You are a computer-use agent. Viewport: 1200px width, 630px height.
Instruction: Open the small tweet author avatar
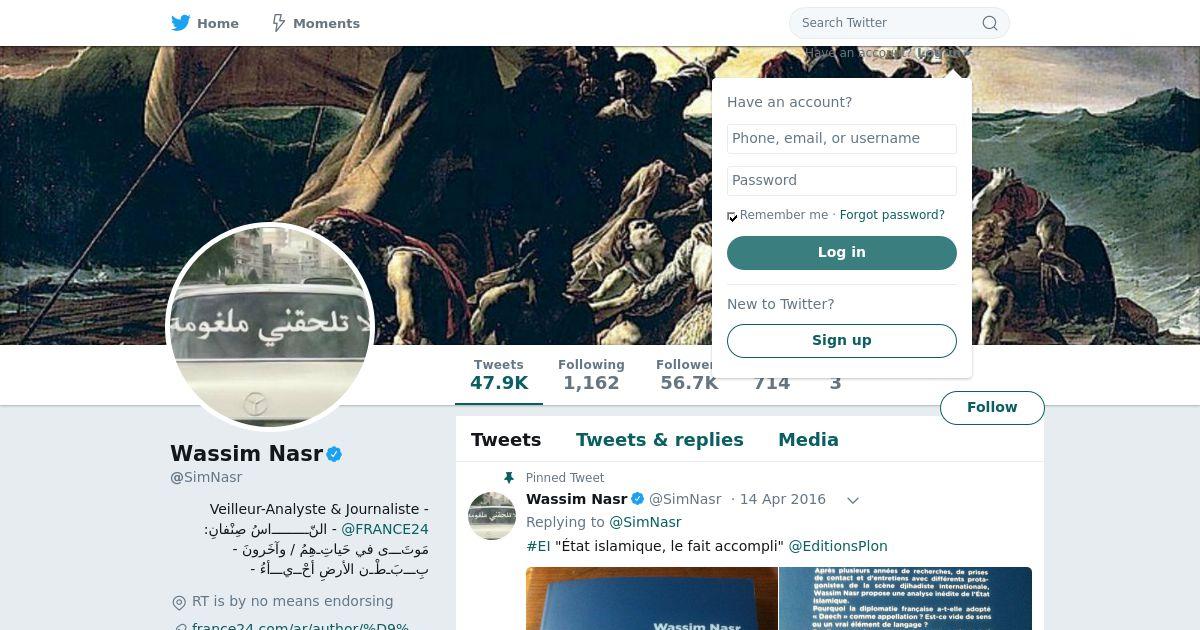click(x=492, y=515)
